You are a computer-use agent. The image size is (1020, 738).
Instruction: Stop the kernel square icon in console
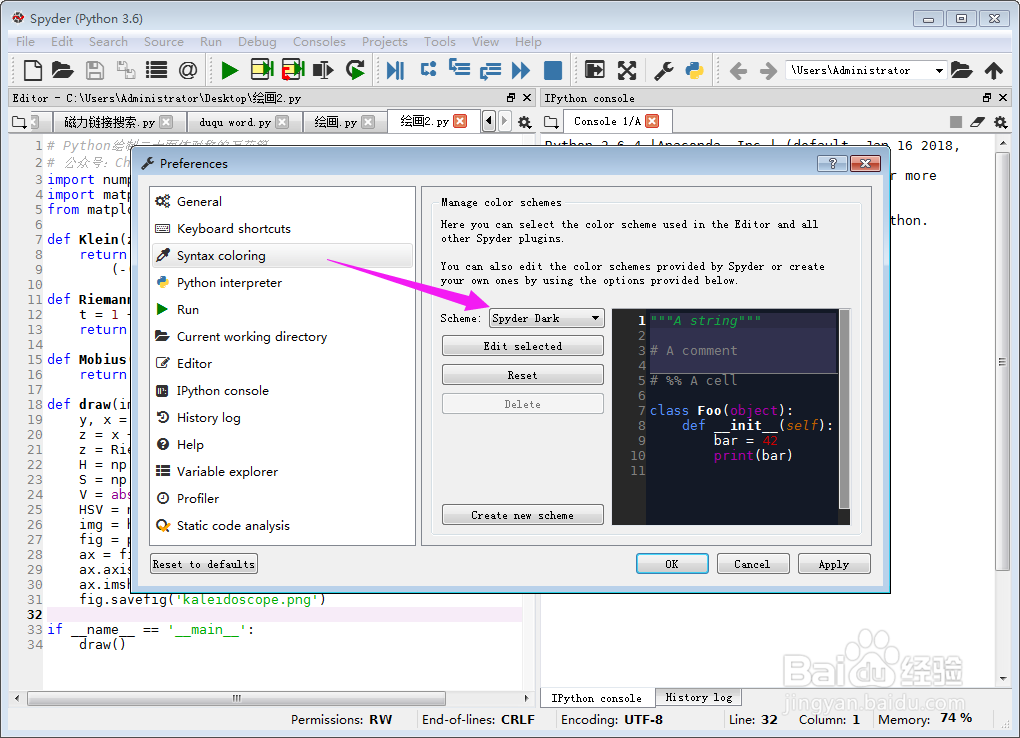956,122
